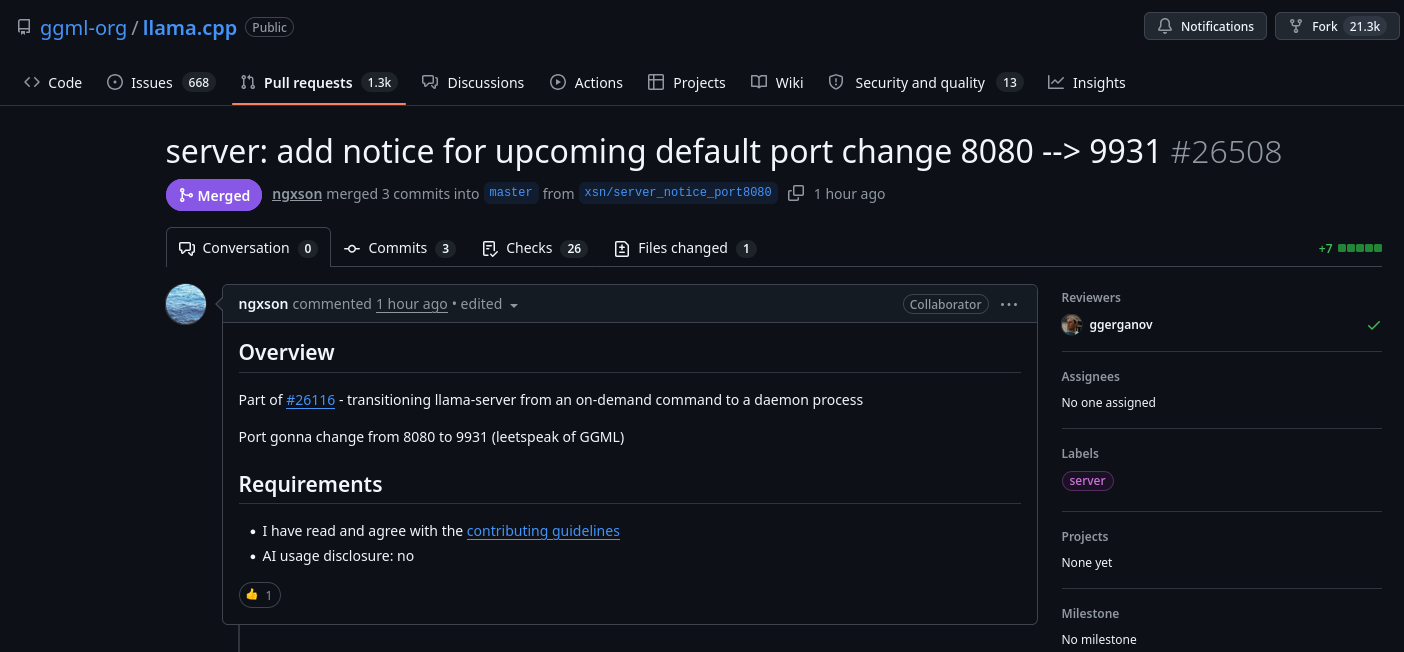The width and height of the screenshot is (1404, 652).
Task: Open the contributing guidelines link
Action: 543,531
